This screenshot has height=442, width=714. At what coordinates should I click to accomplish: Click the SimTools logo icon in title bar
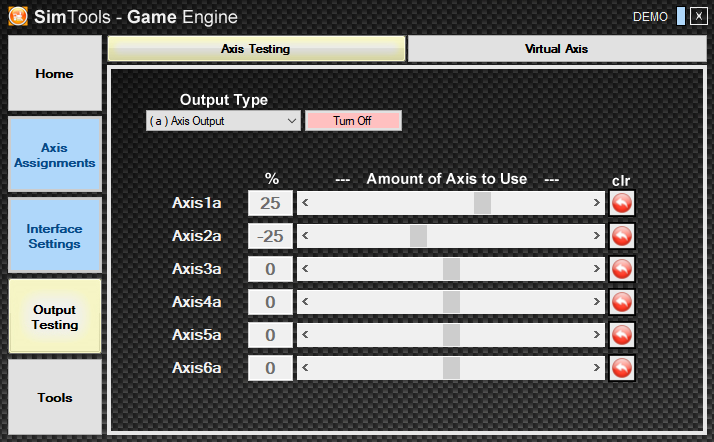coord(17,17)
